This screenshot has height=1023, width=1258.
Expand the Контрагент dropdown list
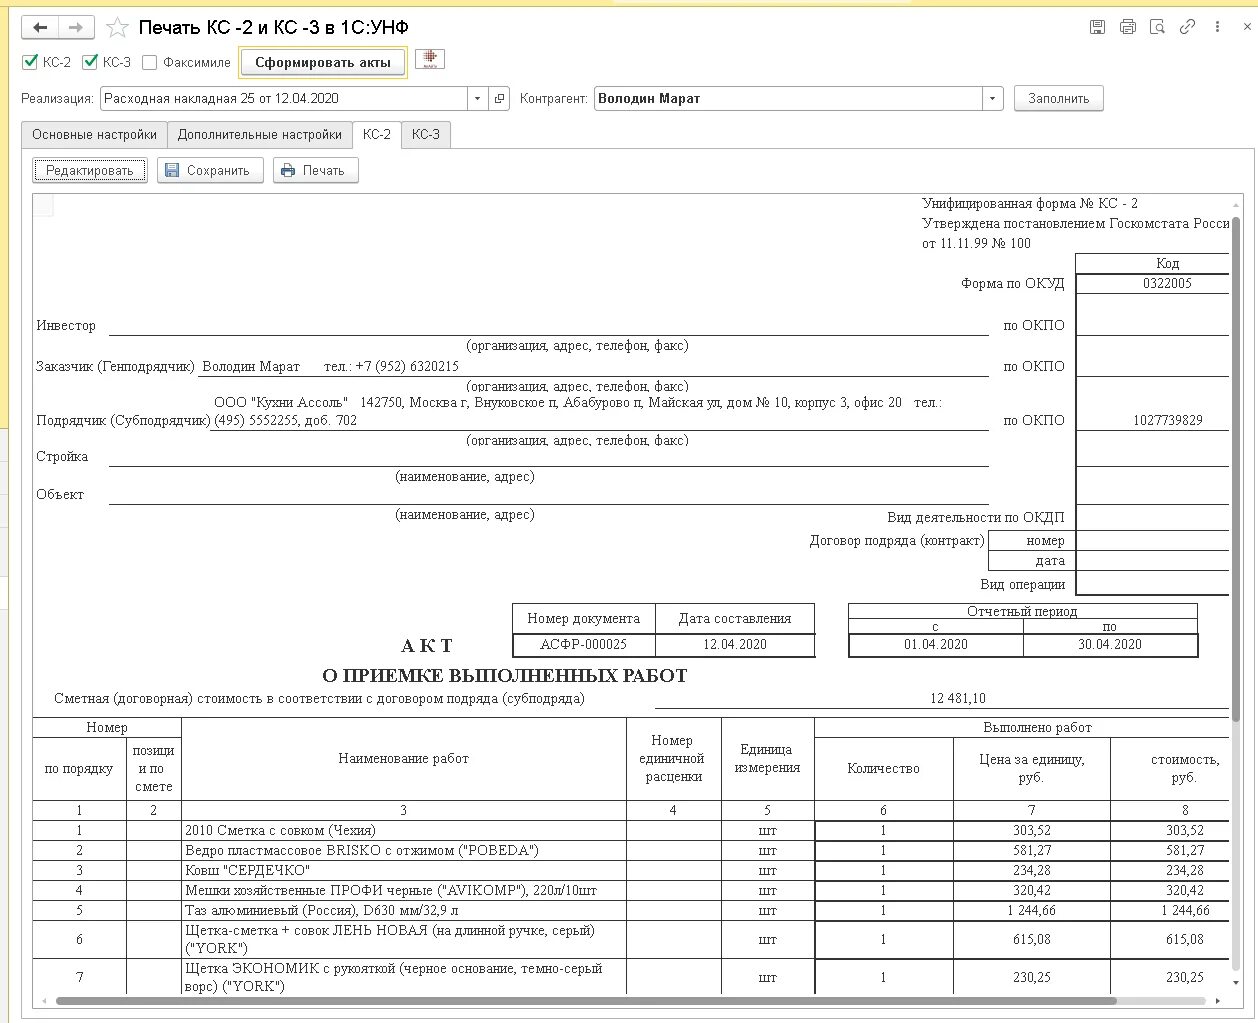pyautogui.click(x=992, y=98)
